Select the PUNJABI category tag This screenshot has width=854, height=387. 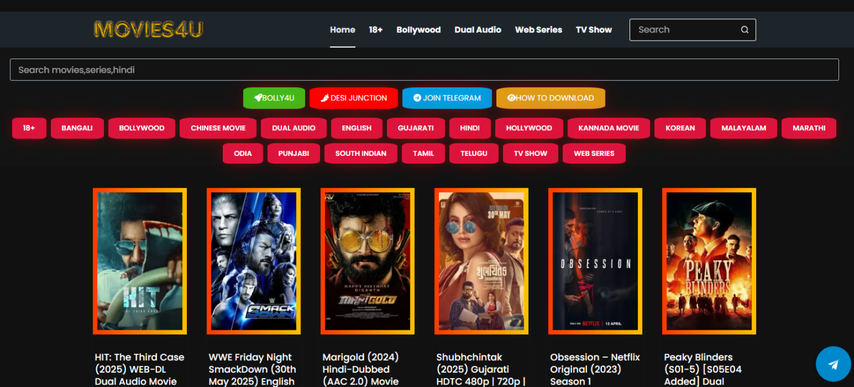(x=294, y=153)
